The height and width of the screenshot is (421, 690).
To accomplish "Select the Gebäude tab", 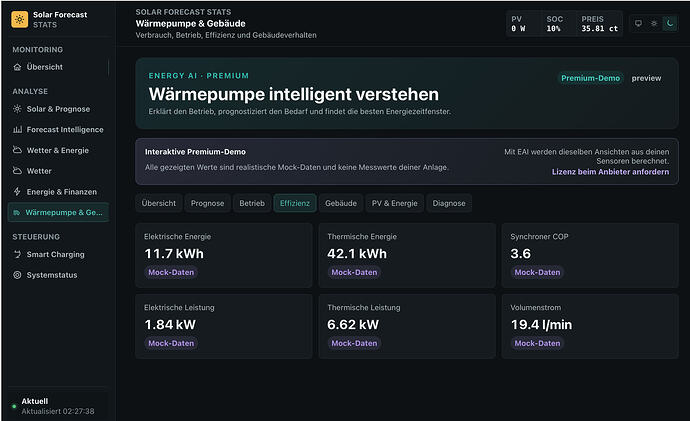I will [x=341, y=203].
